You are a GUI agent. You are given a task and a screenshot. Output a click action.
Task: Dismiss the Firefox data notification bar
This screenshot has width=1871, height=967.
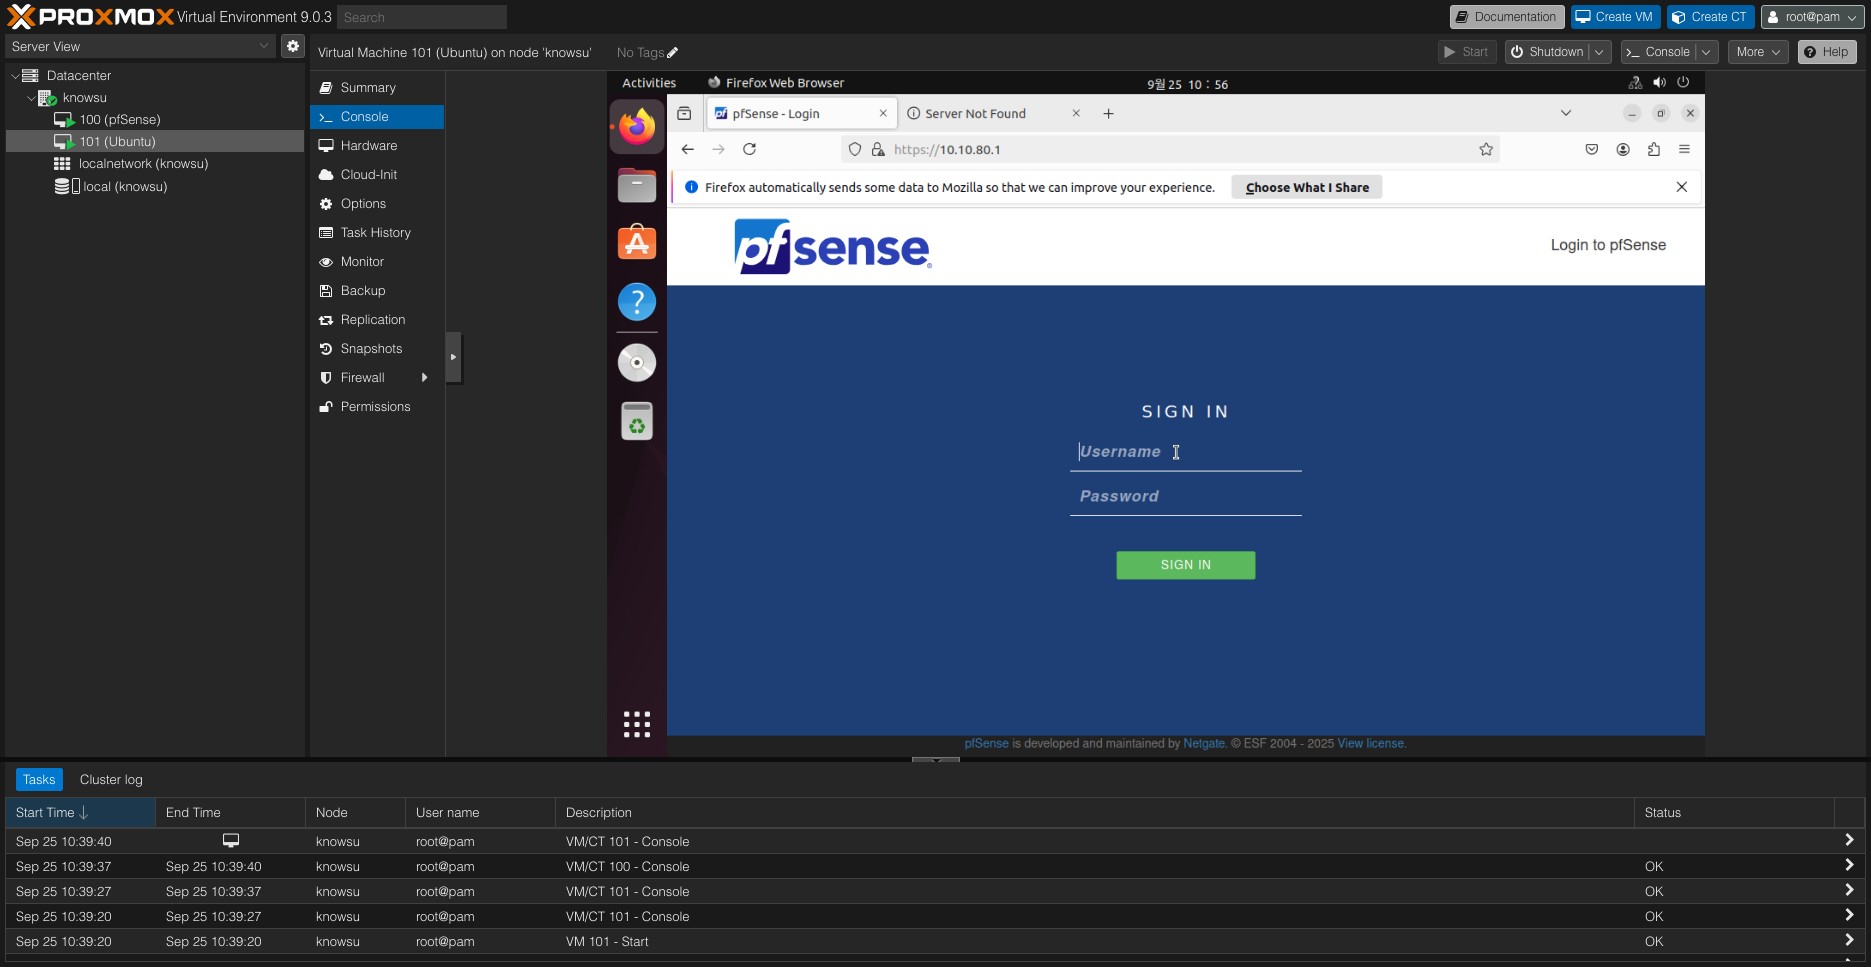click(1682, 187)
